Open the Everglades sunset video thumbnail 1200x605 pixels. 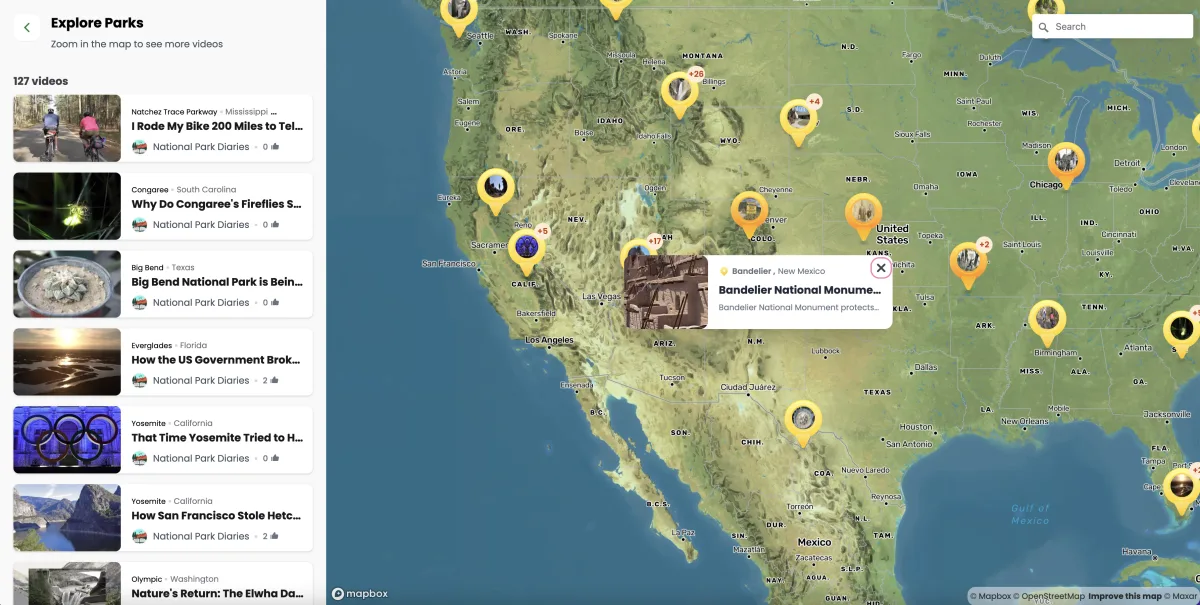67,362
